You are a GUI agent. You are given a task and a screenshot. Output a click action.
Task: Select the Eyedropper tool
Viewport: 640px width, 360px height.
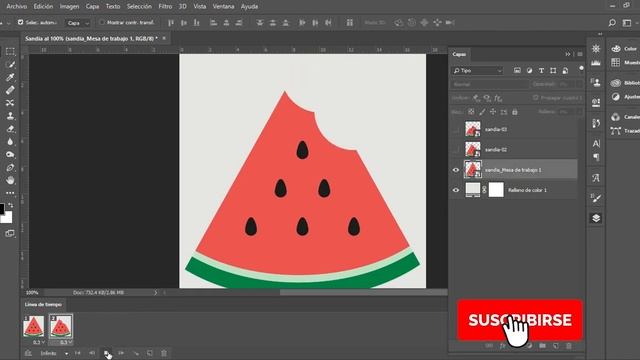pyautogui.click(x=10, y=78)
